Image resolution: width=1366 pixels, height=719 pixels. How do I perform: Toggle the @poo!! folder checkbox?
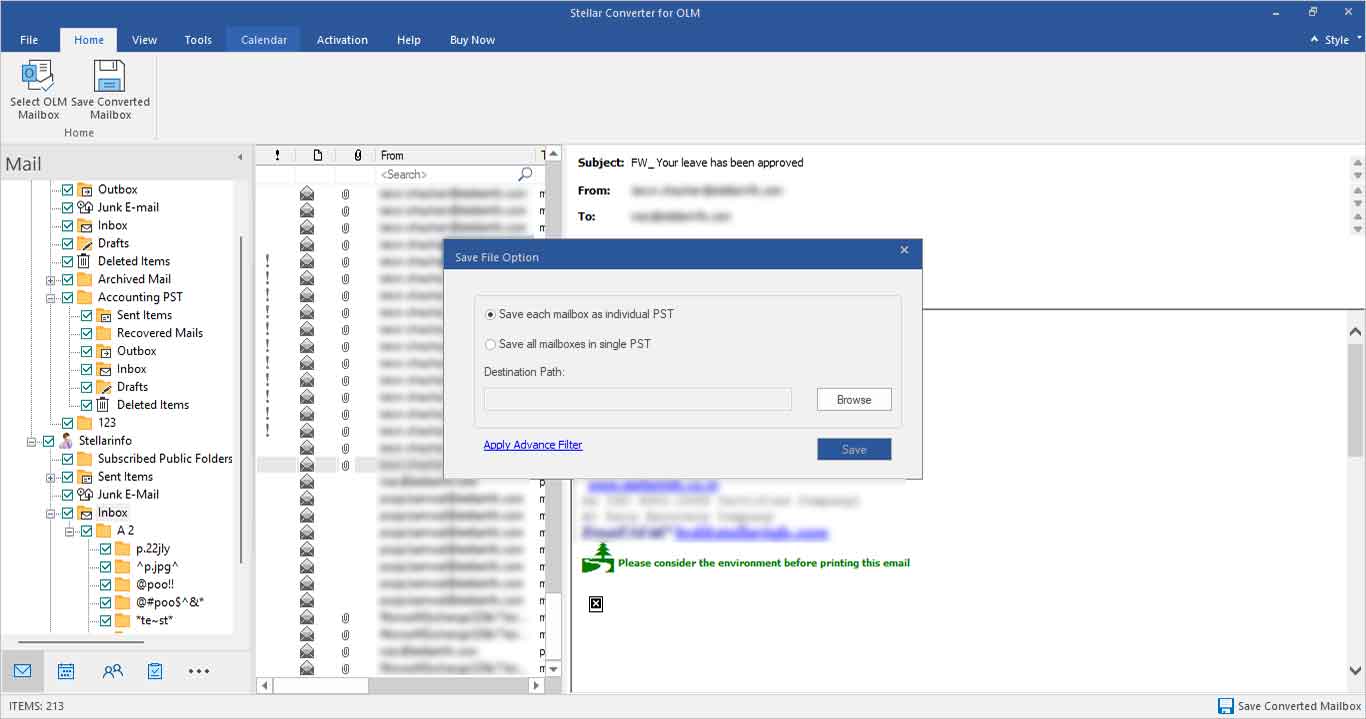(106, 584)
